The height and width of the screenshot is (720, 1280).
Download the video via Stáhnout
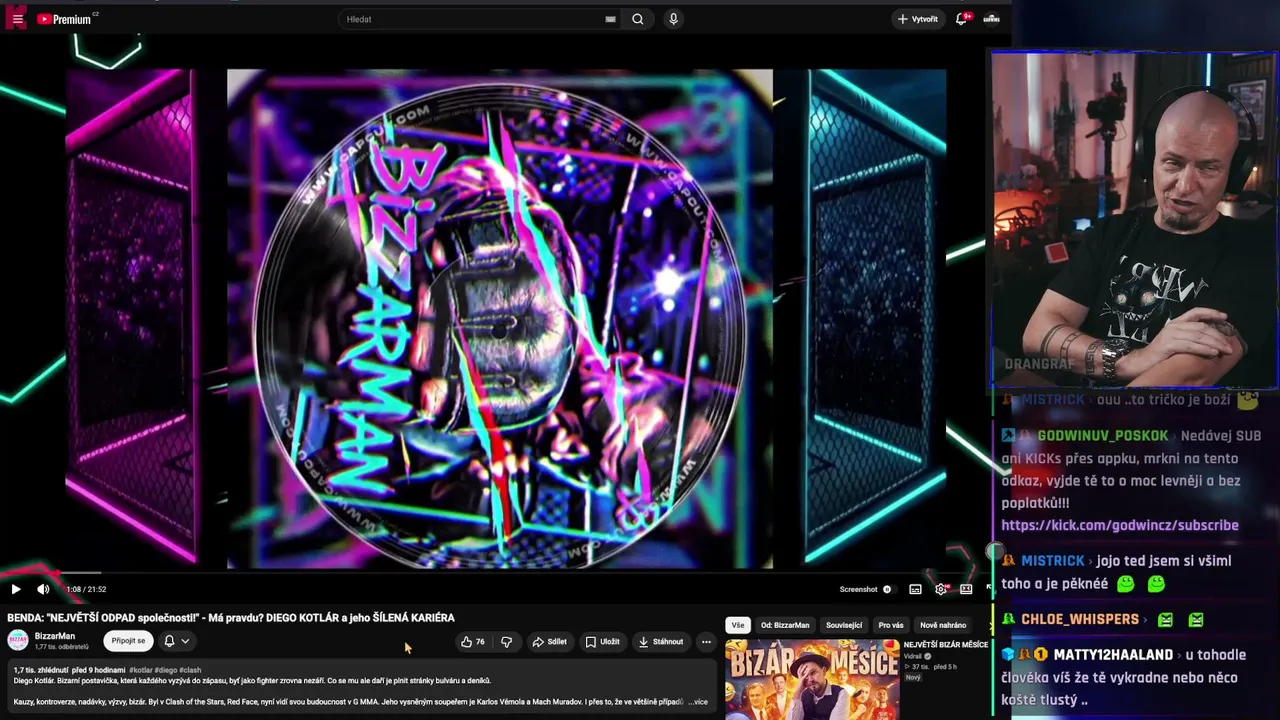pos(661,642)
